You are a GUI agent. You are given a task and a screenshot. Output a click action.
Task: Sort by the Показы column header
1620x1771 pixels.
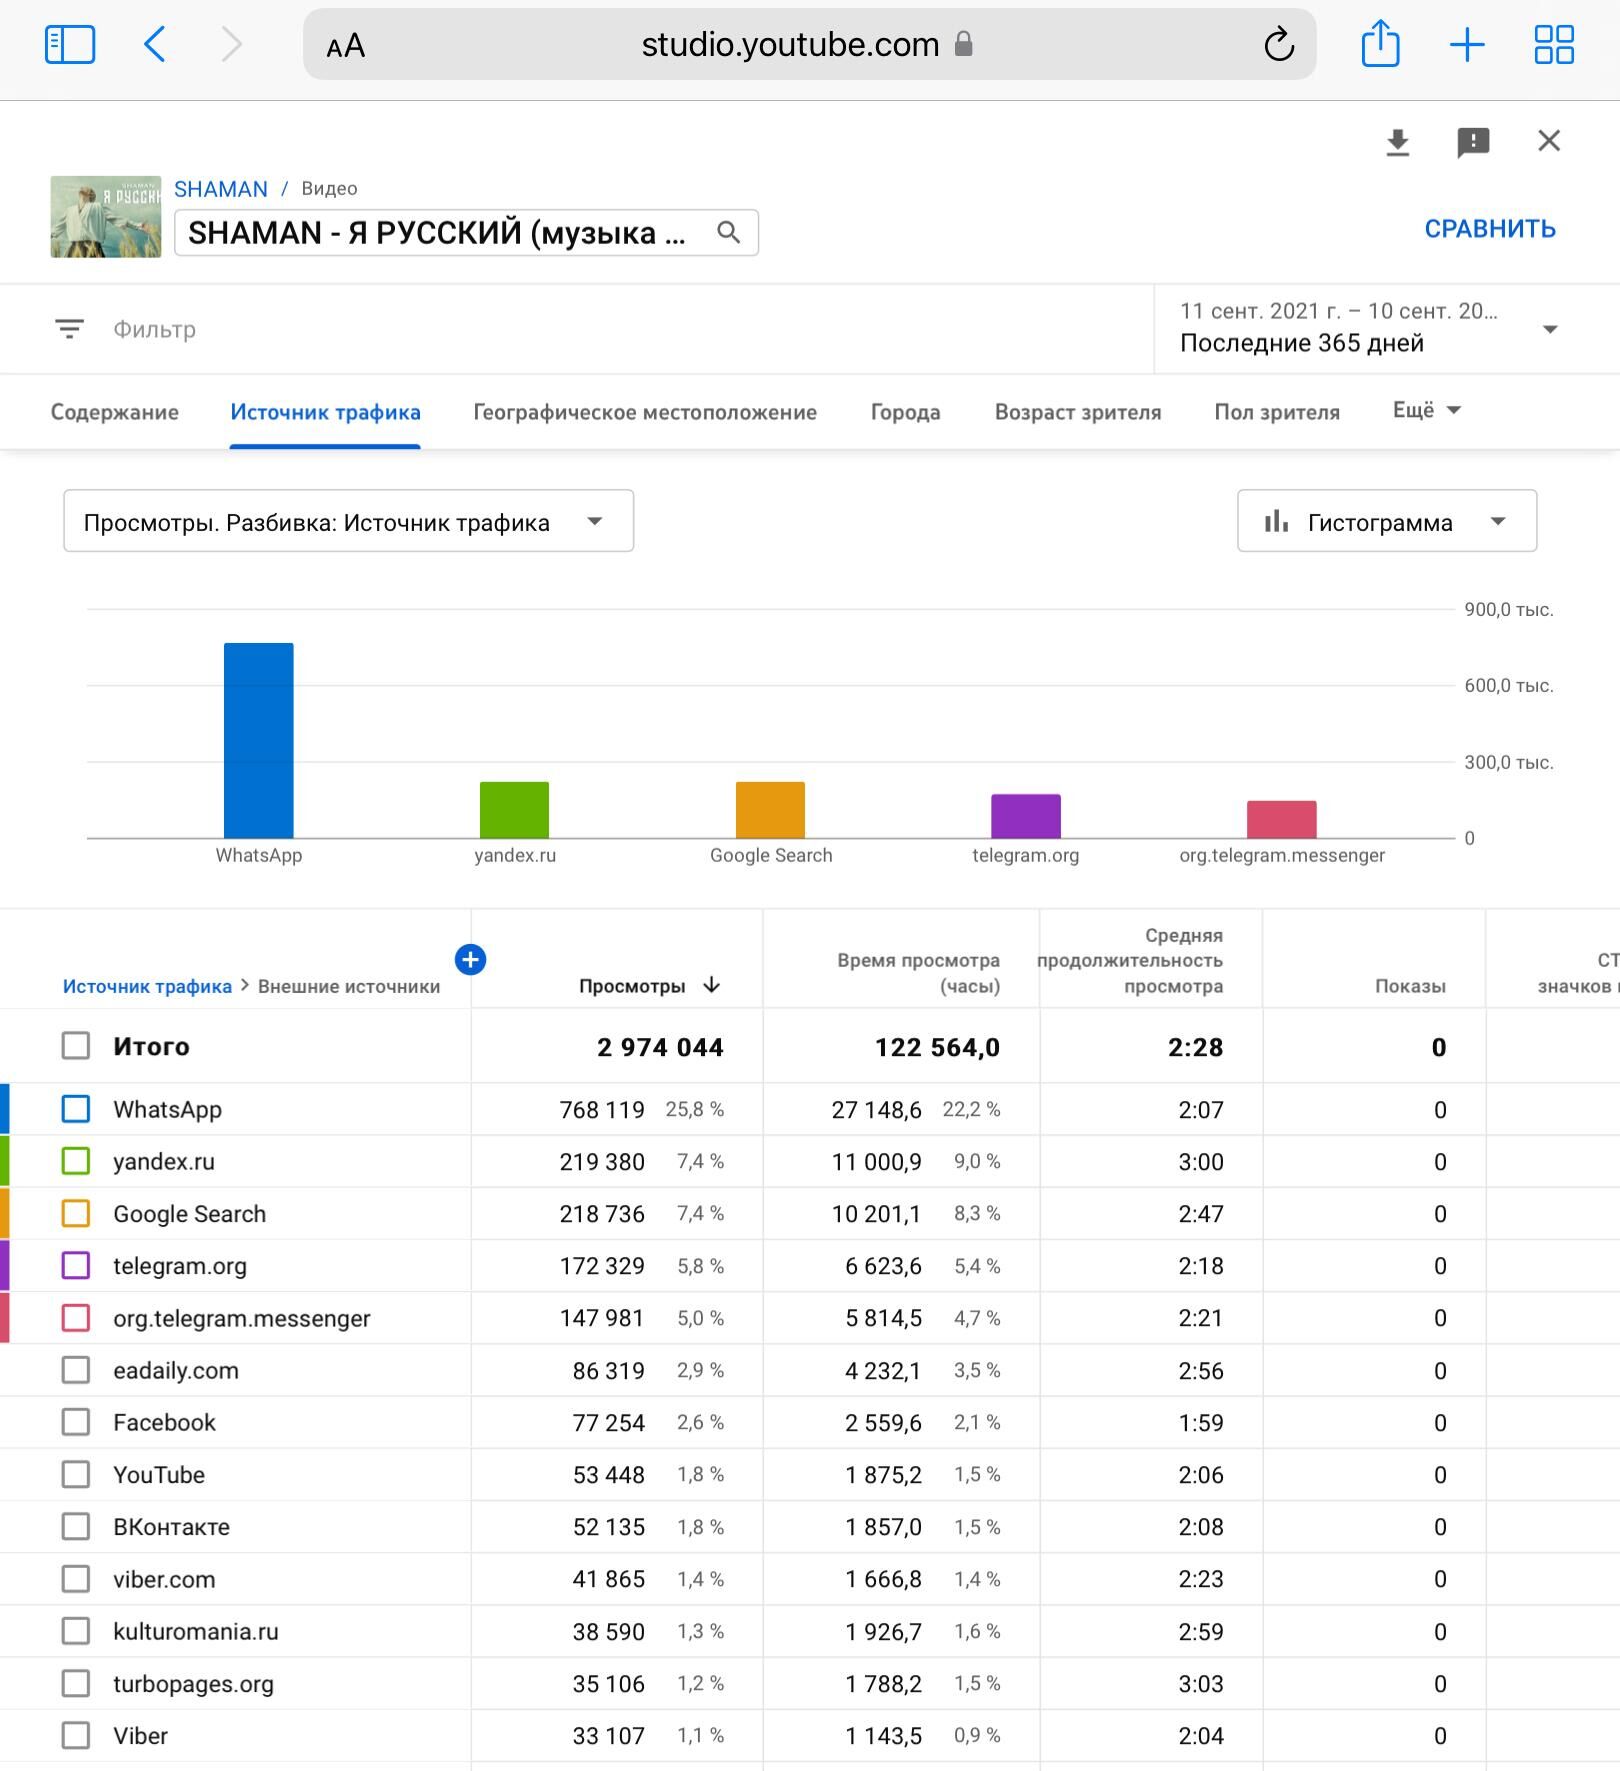tap(1410, 986)
